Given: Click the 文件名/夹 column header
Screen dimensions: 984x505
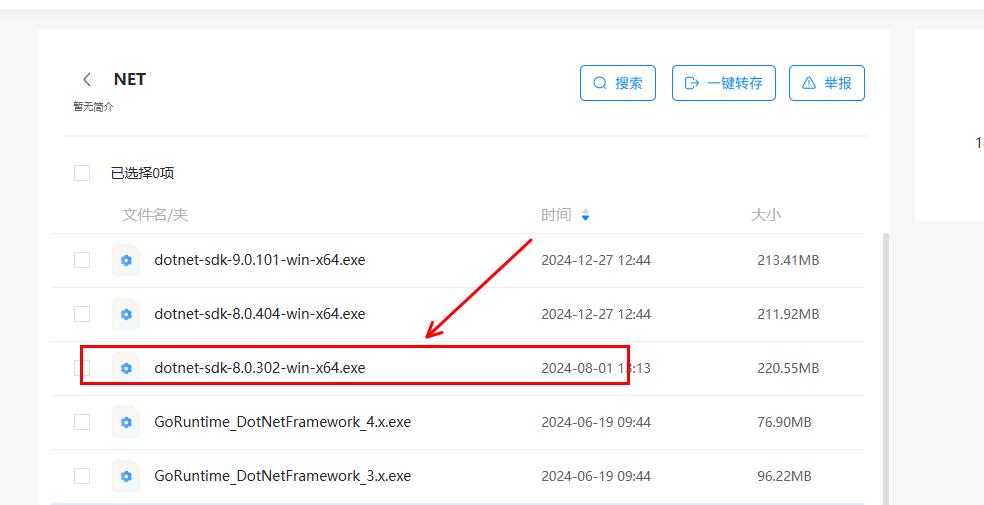Looking at the screenshot, I should point(155,215).
